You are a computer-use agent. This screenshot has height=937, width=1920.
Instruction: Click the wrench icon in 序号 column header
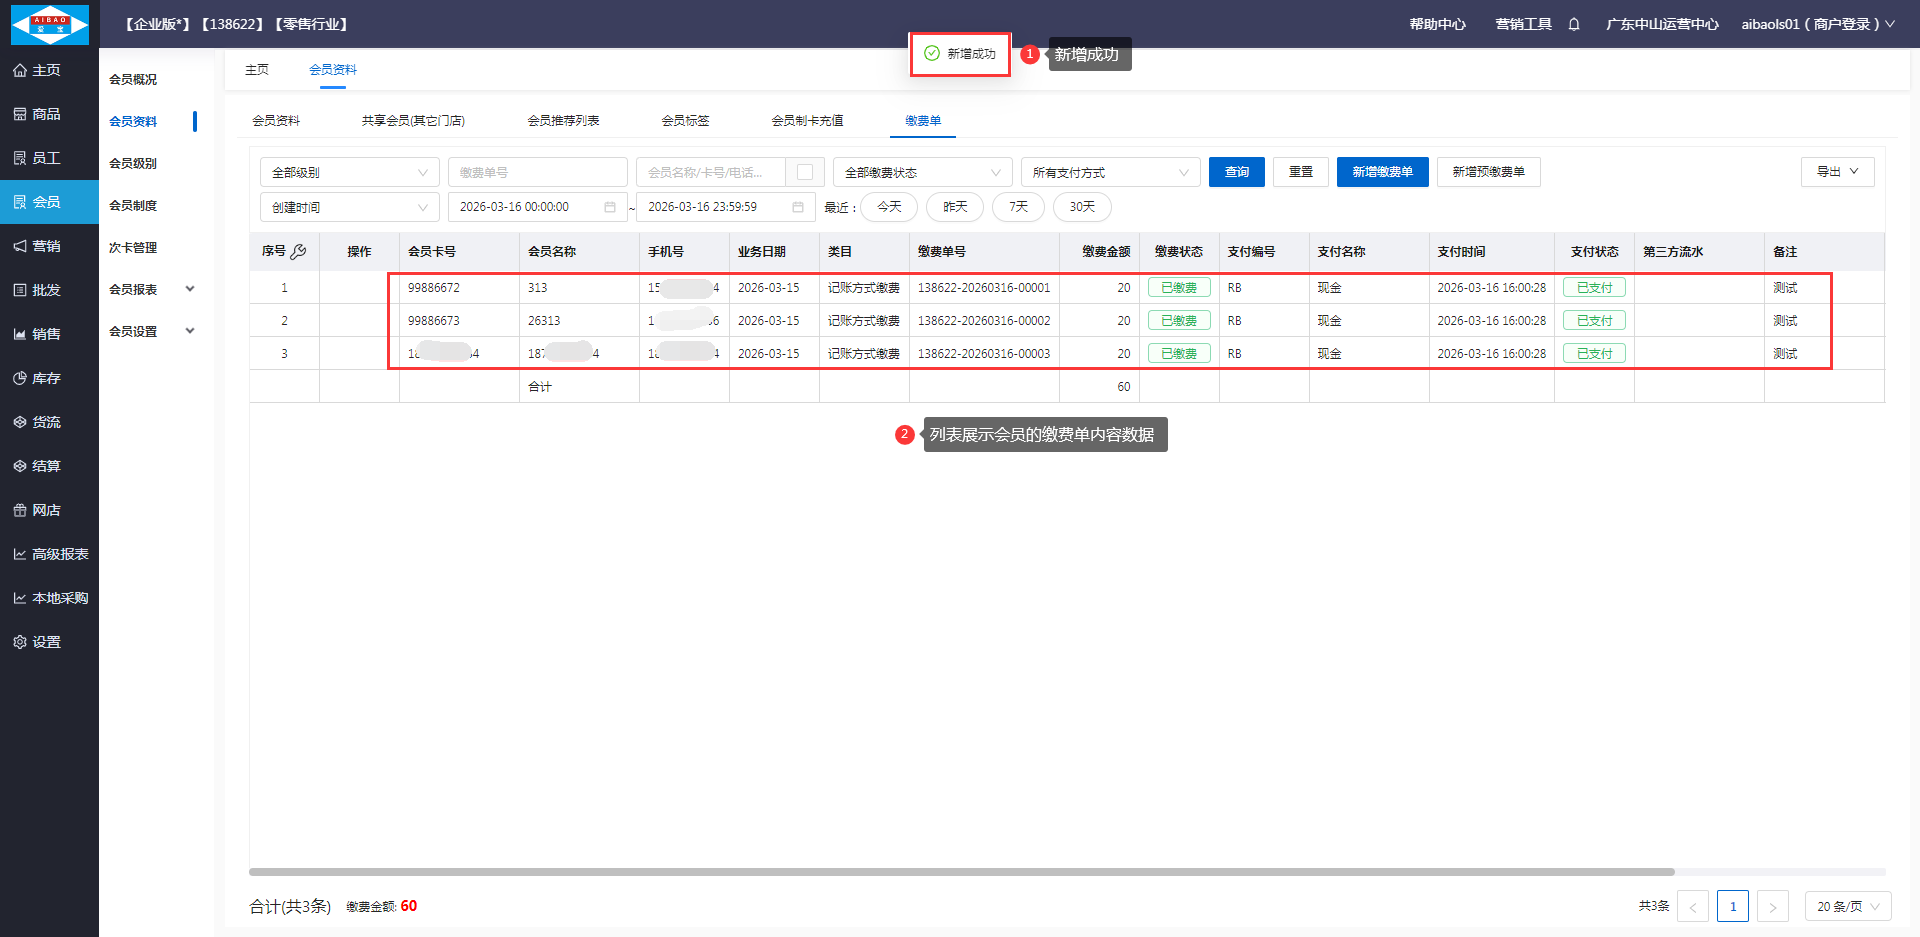pyautogui.click(x=298, y=252)
